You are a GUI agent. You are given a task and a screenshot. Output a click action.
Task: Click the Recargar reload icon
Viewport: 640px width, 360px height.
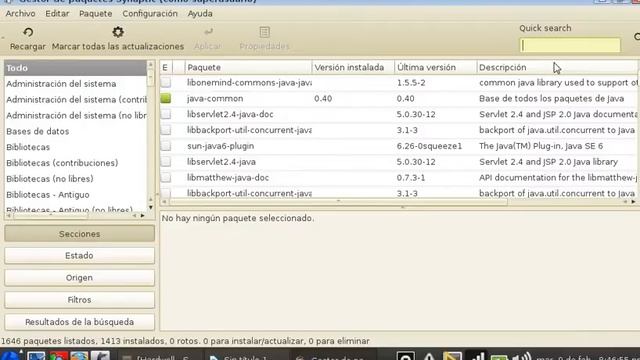point(28,32)
